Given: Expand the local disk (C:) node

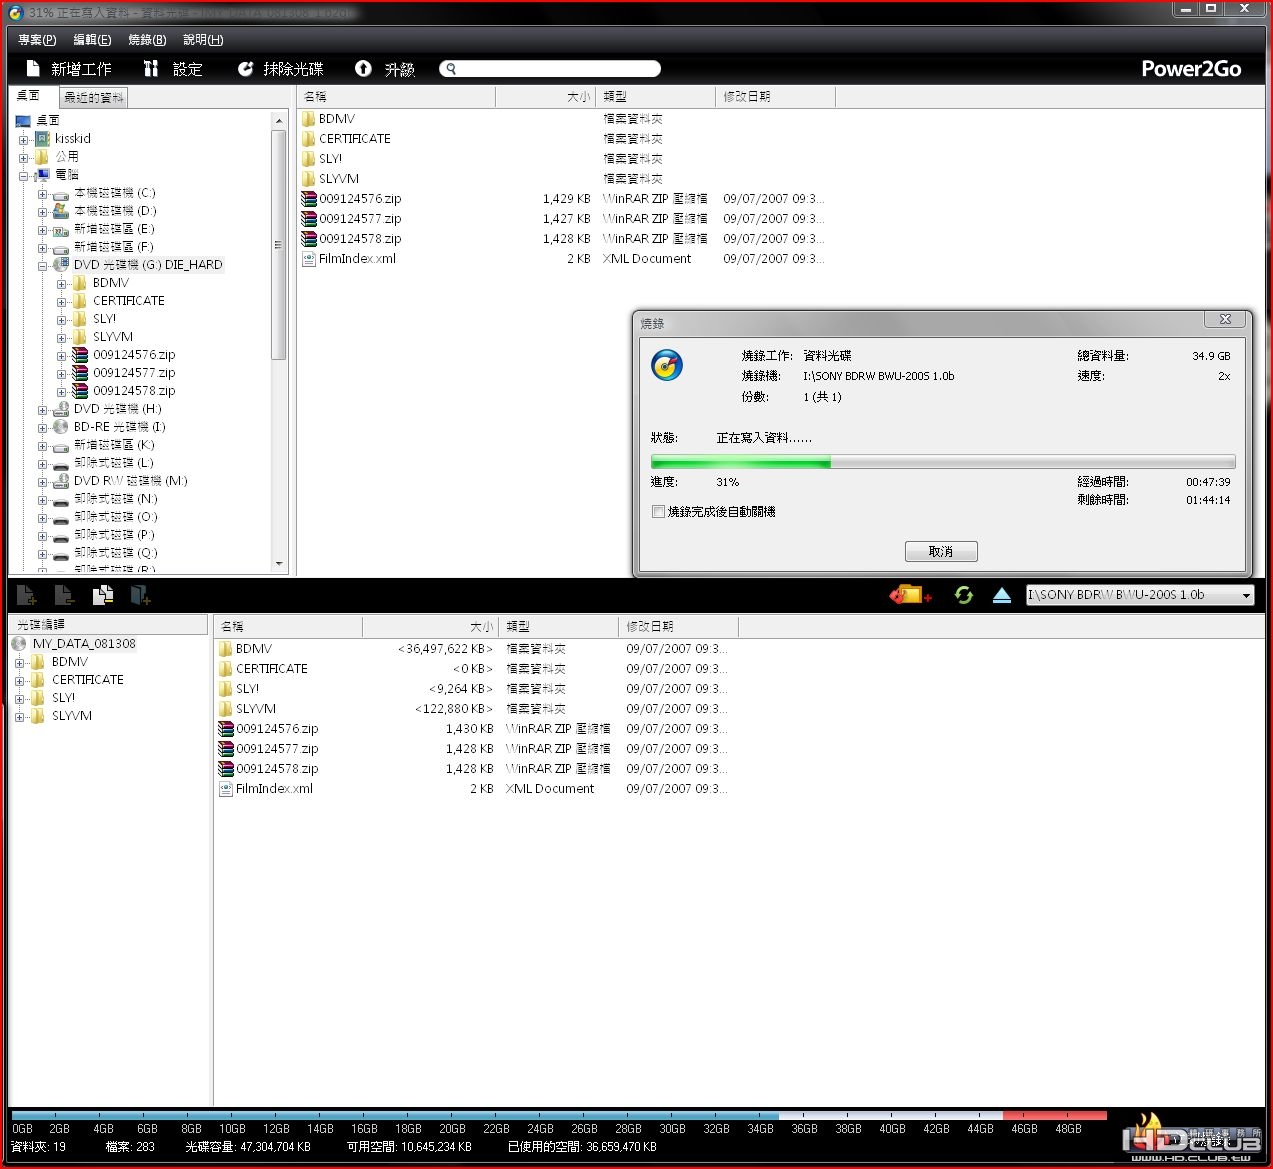Looking at the screenshot, I should (42, 193).
